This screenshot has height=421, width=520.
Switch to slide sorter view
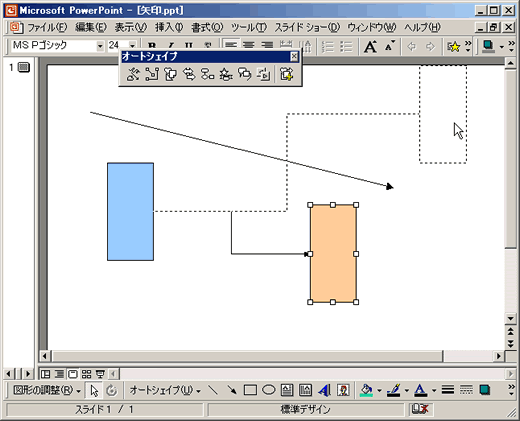86,374
